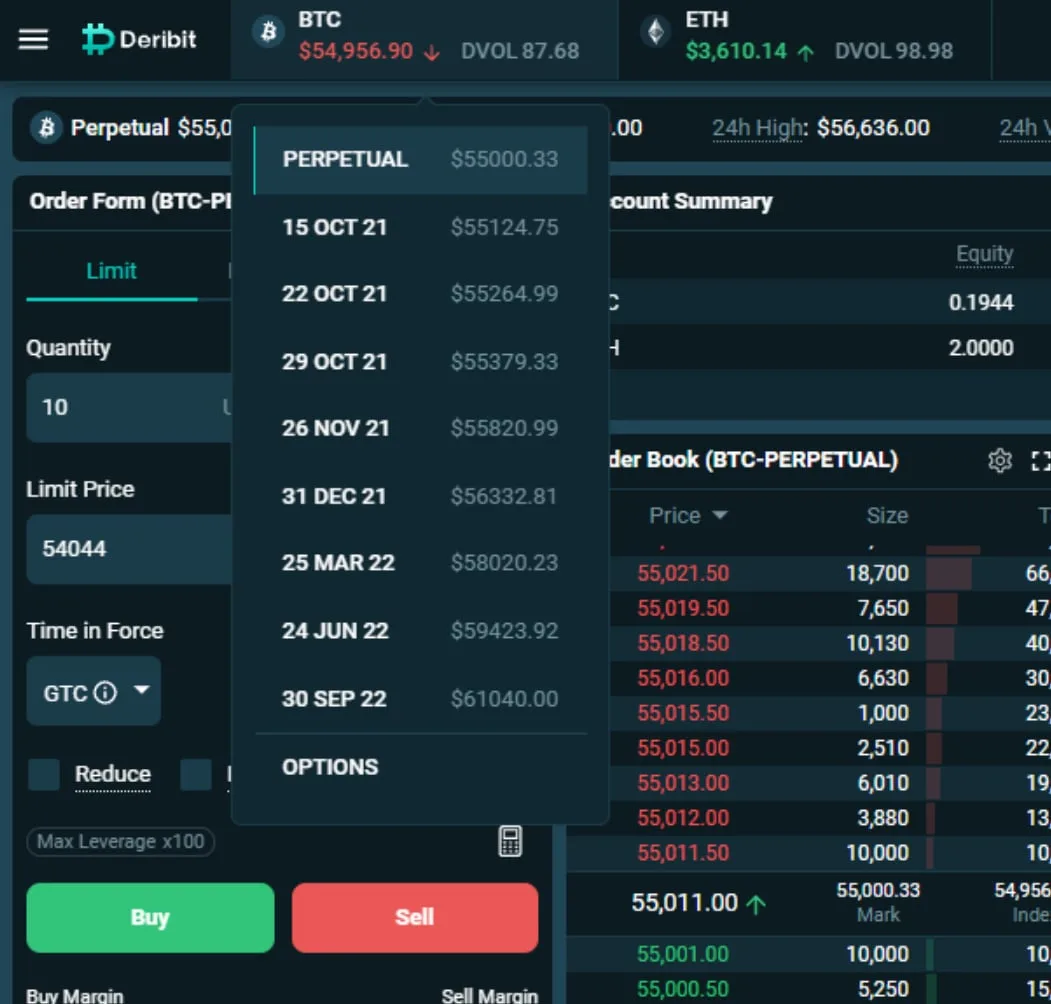
Task: Click the $61040.00 price in list
Action: 504,699
